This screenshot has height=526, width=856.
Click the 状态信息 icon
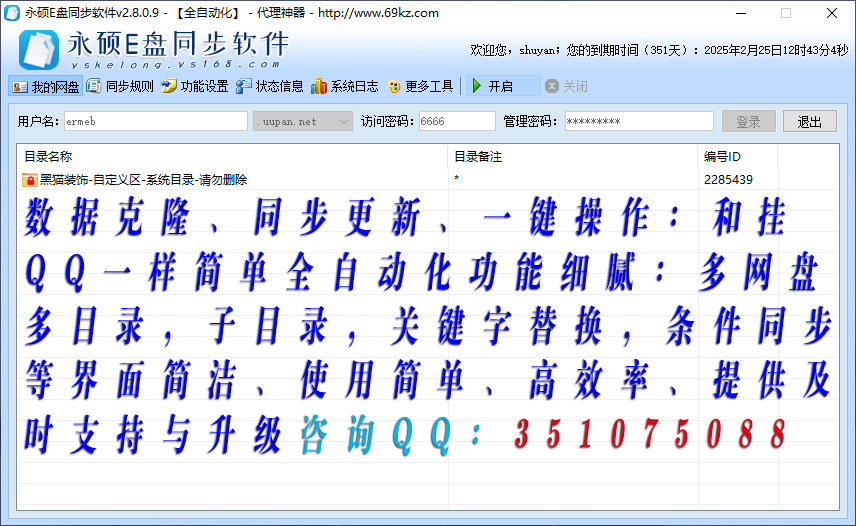pyautogui.click(x=244, y=87)
